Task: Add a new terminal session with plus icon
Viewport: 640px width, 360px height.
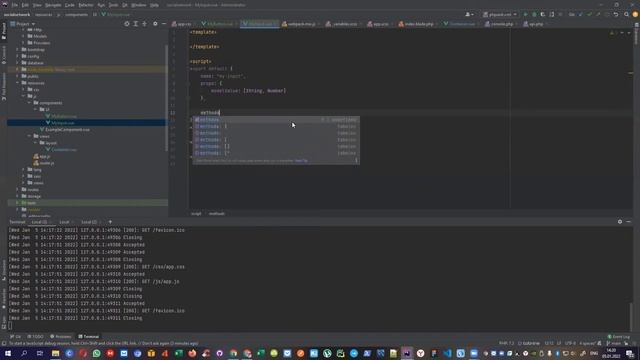Action: coord(110,222)
